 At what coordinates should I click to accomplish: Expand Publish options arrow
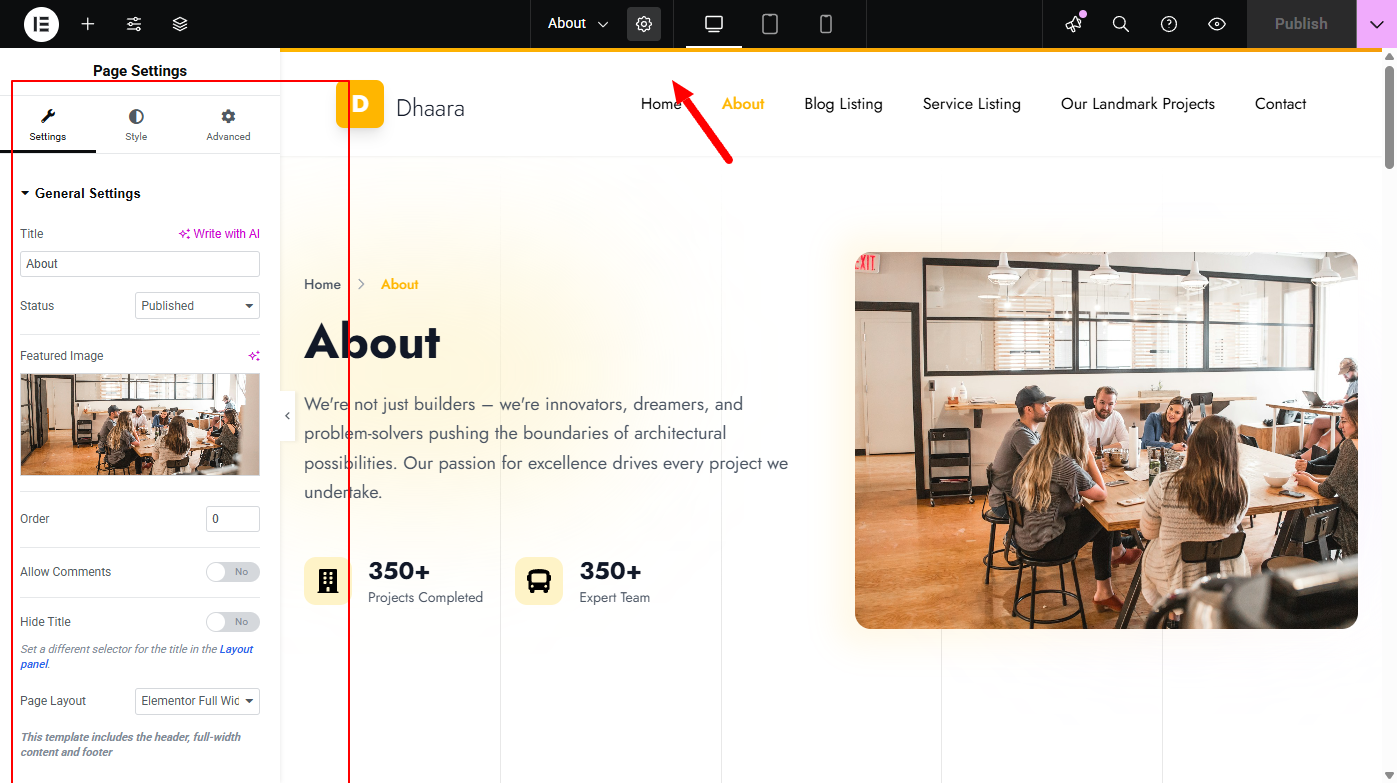(x=1376, y=24)
